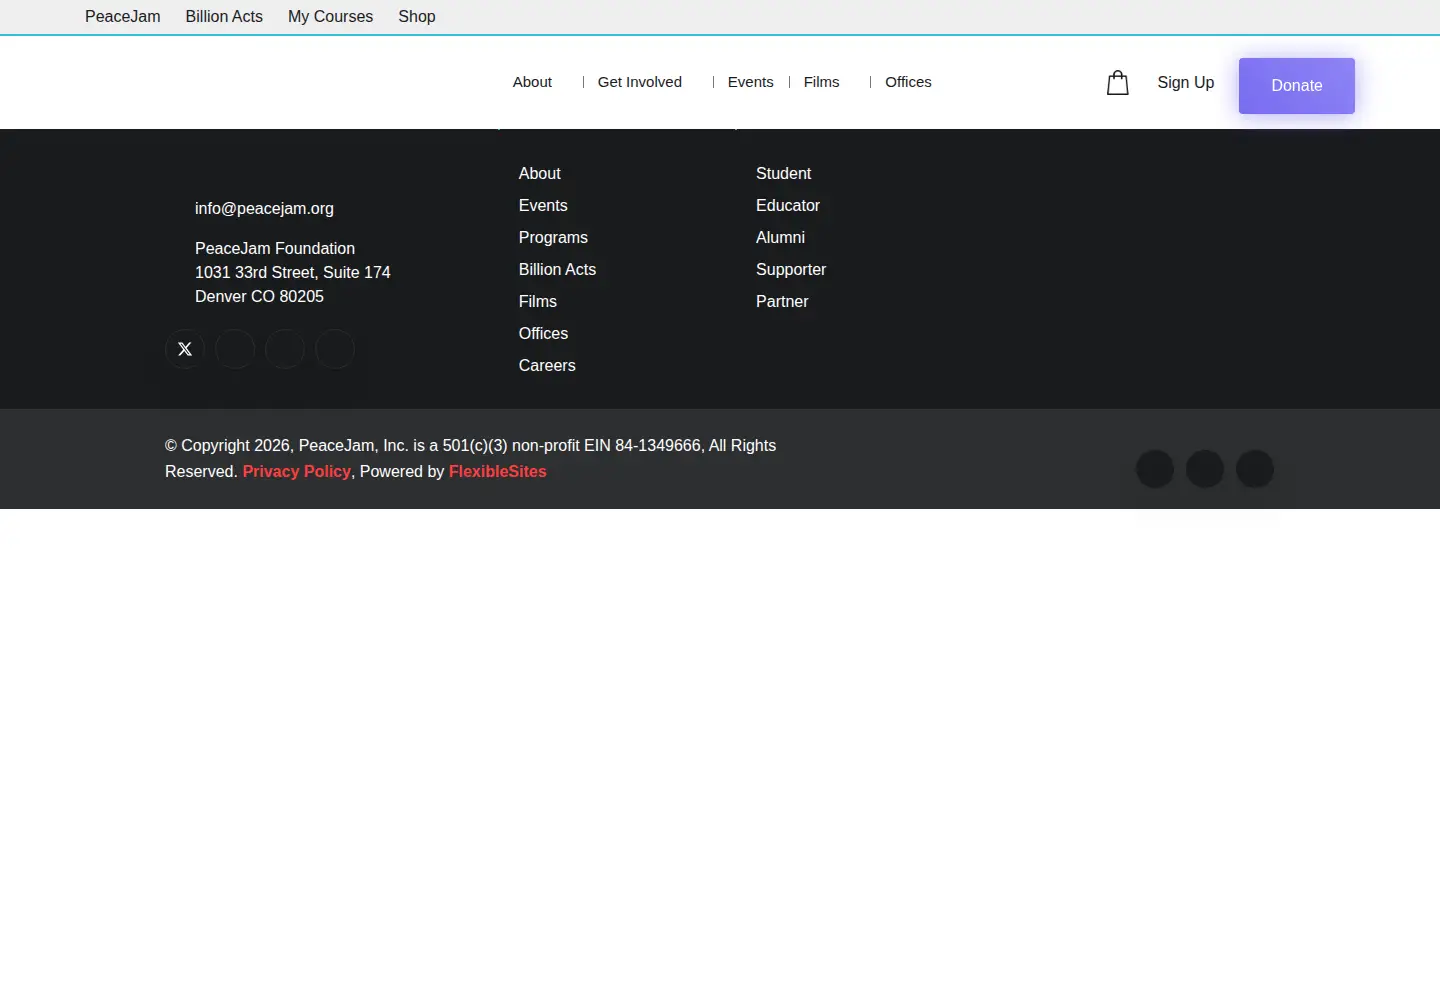Click the "Denver CO 80205" text

point(259,297)
